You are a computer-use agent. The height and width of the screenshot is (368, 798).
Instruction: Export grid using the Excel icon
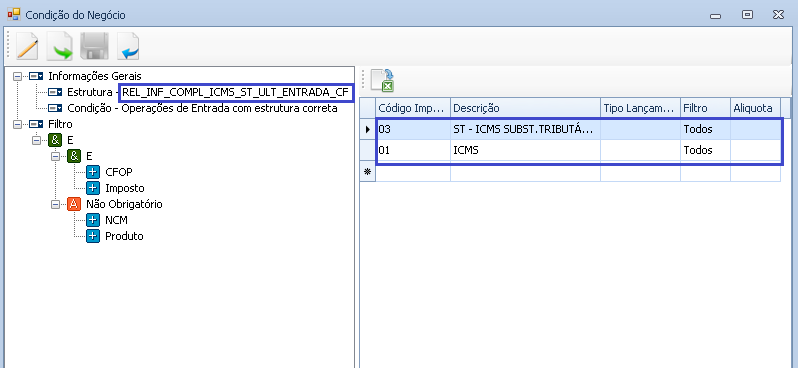tap(382, 80)
